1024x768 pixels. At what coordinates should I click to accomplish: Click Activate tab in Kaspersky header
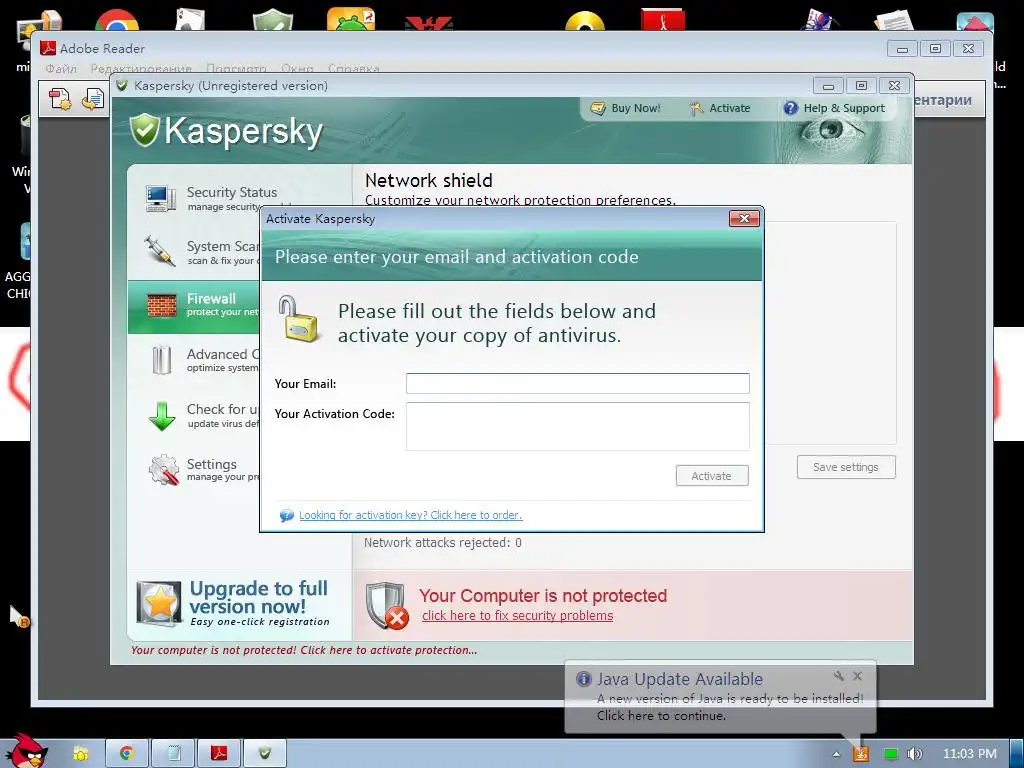pos(720,108)
